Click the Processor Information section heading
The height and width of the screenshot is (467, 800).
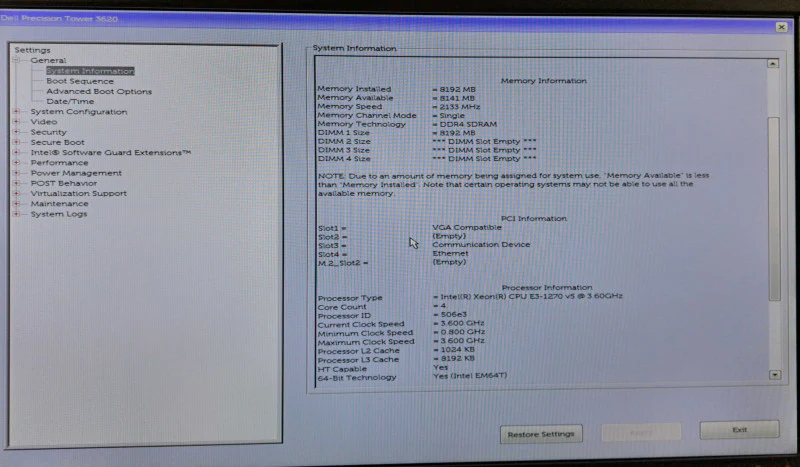(547, 287)
